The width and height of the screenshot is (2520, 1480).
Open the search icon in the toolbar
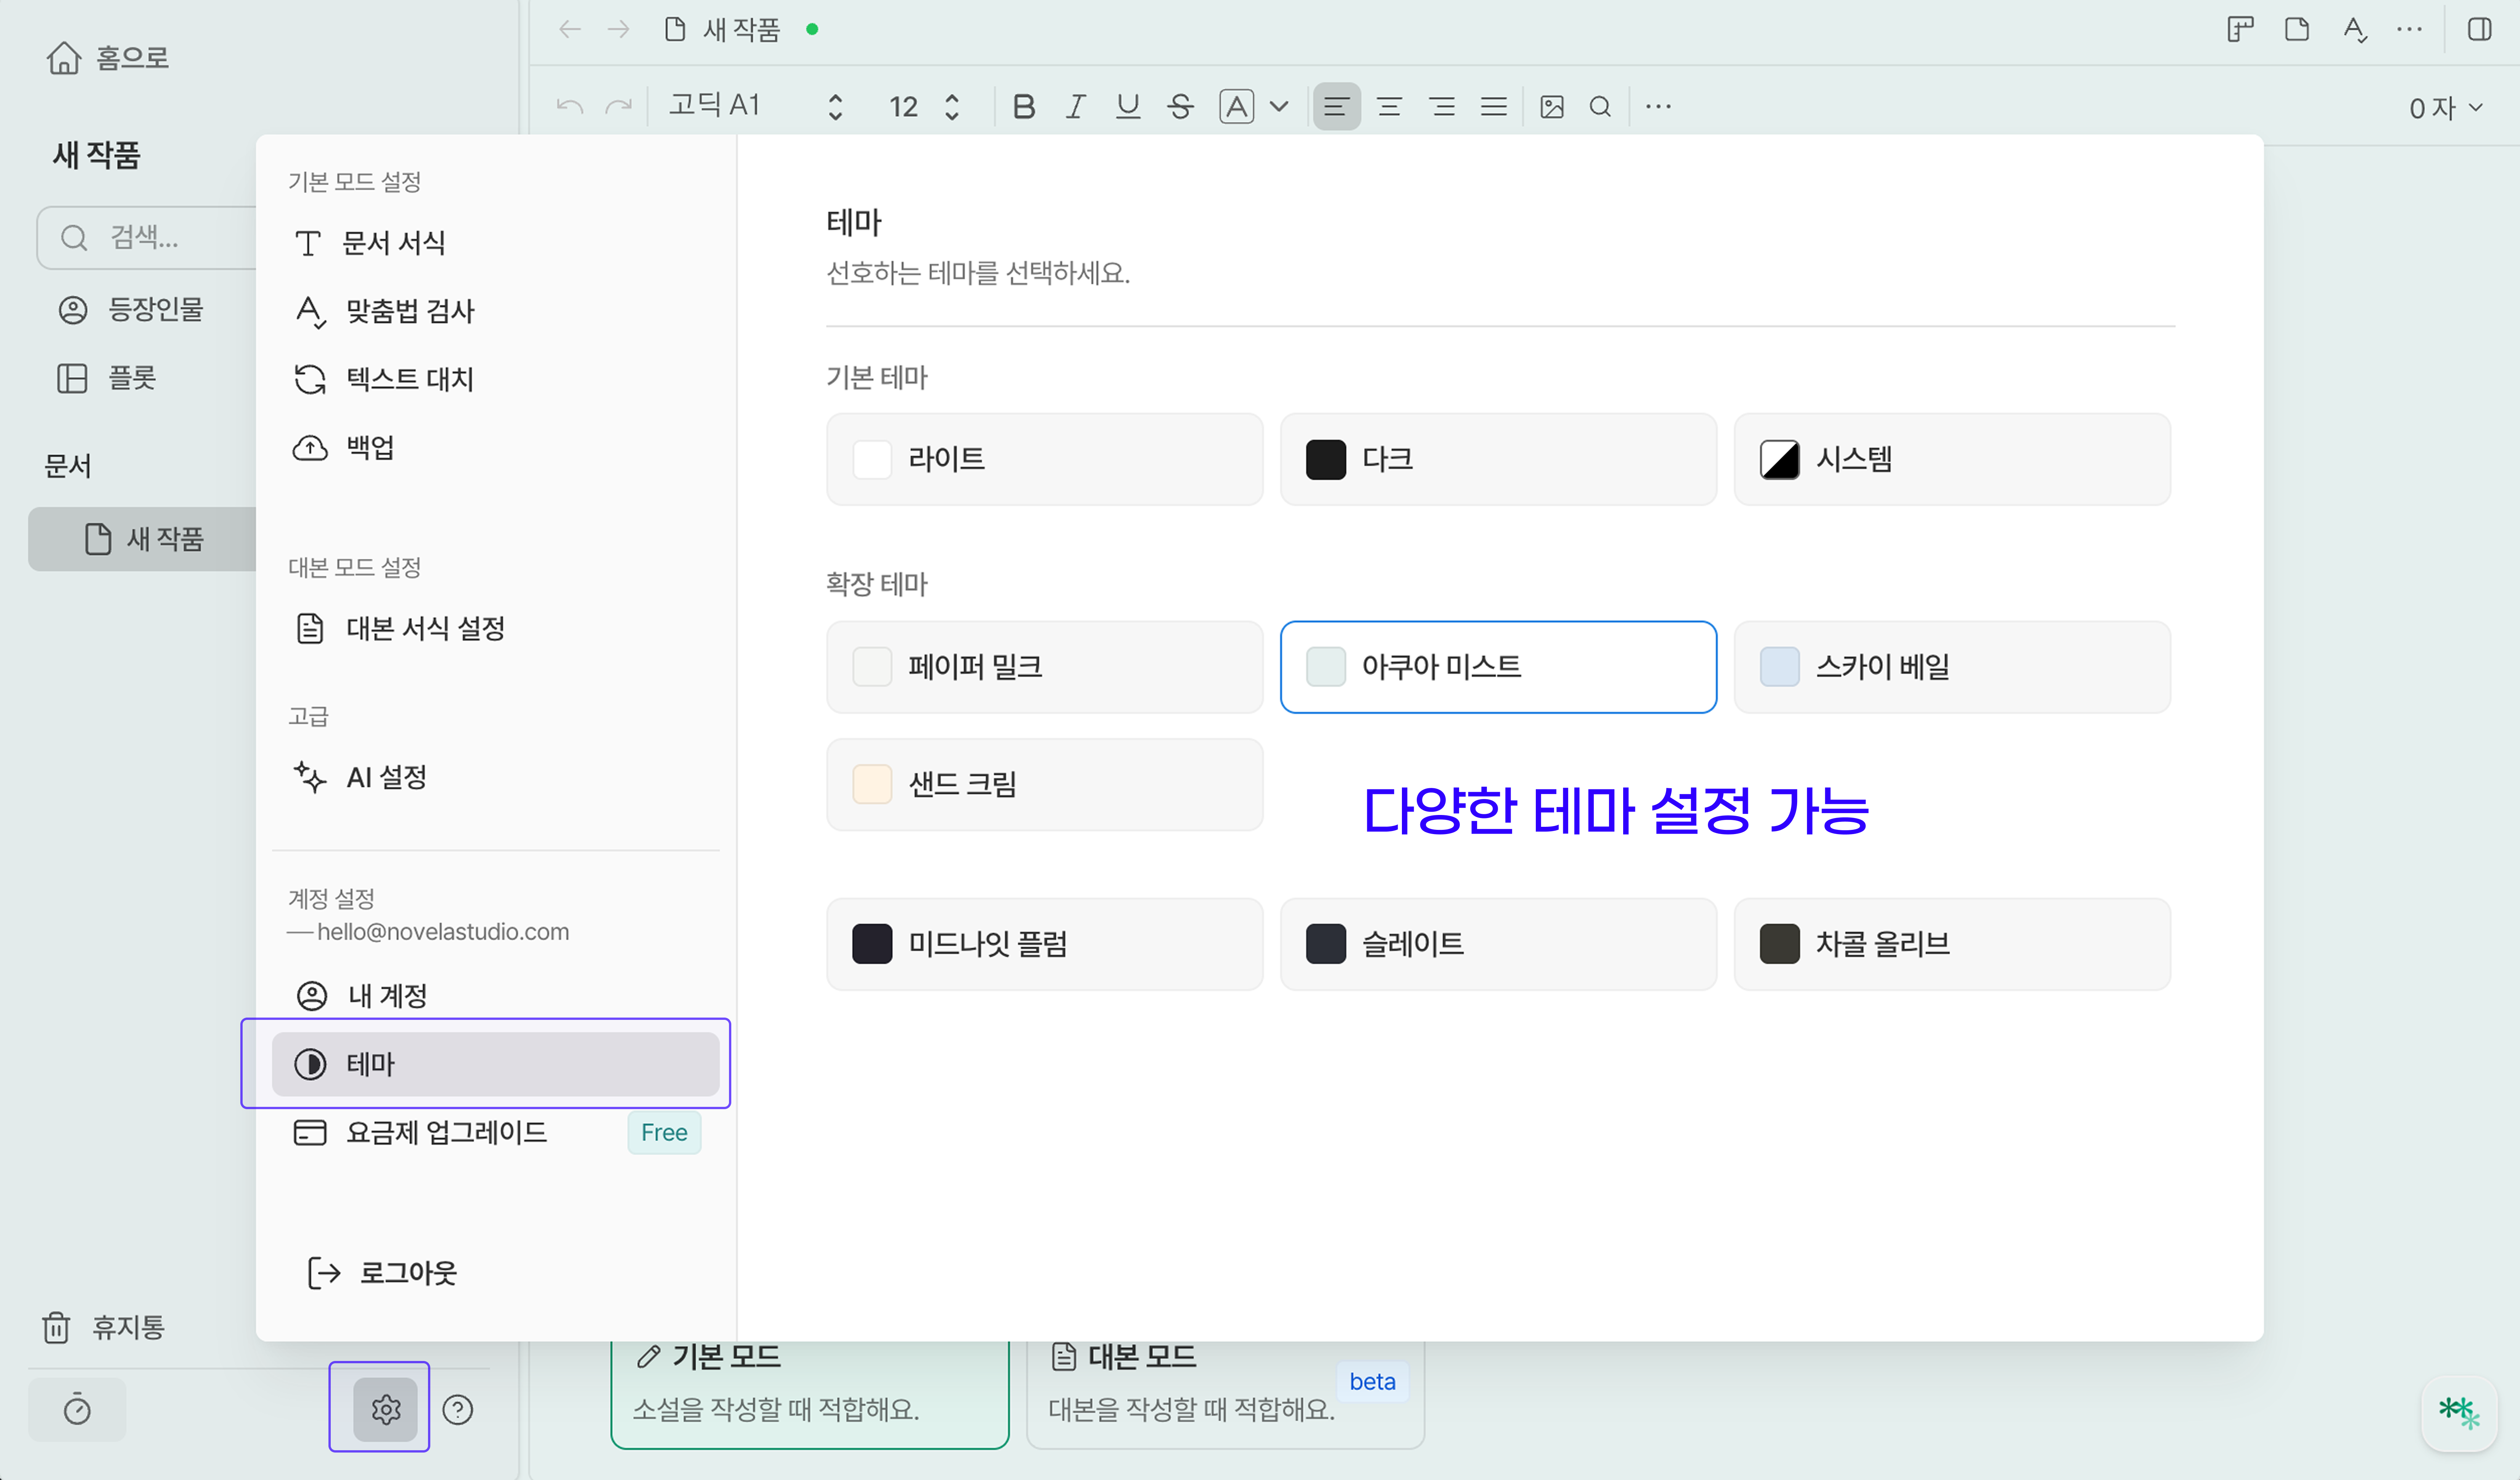click(x=1600, y=106)
